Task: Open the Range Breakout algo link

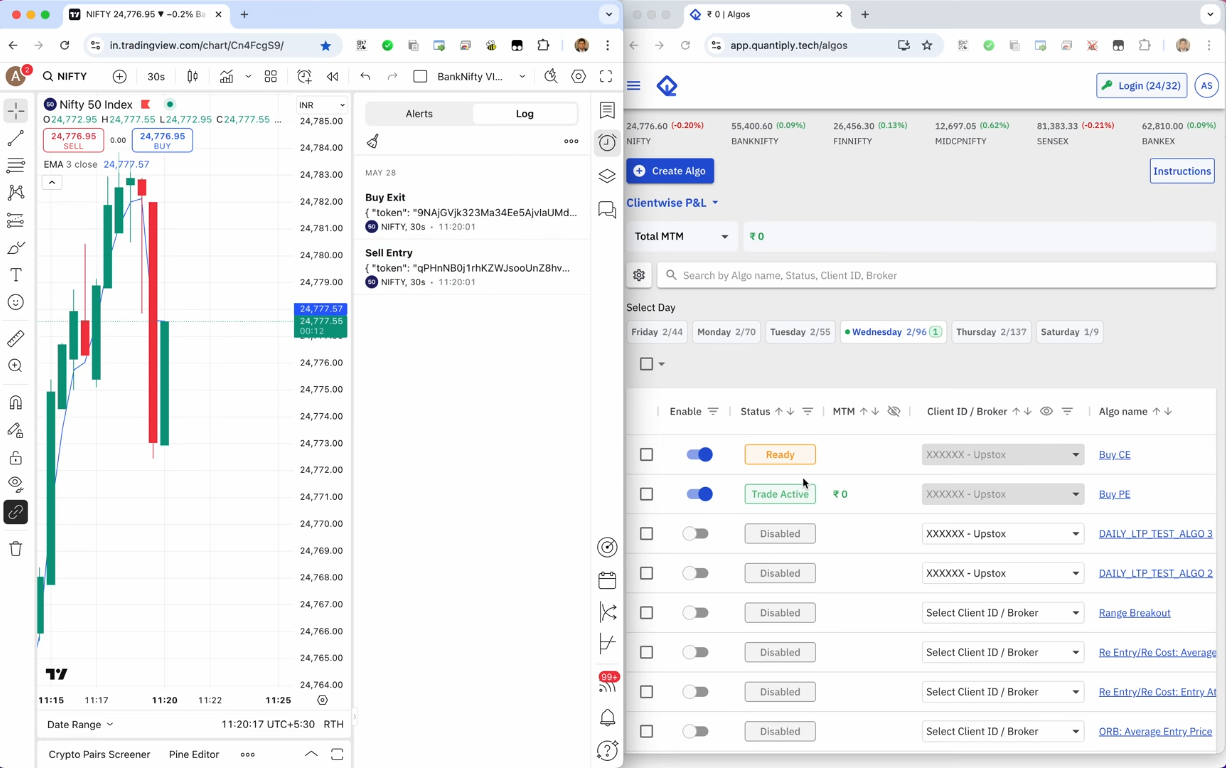Action: tap(1134, 613)
